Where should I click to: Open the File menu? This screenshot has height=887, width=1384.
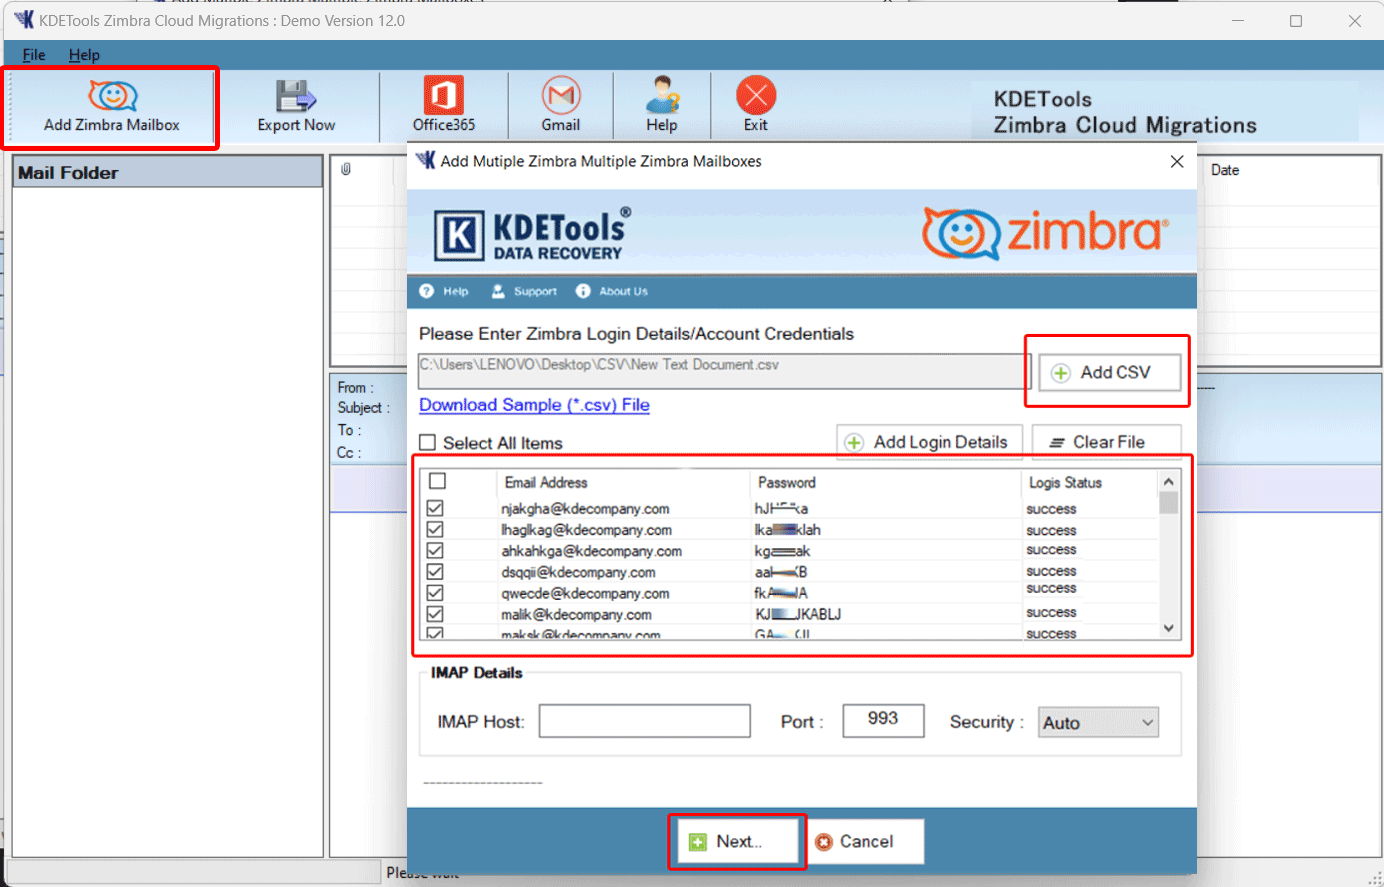pyautogui.click(x=34, y=55)
